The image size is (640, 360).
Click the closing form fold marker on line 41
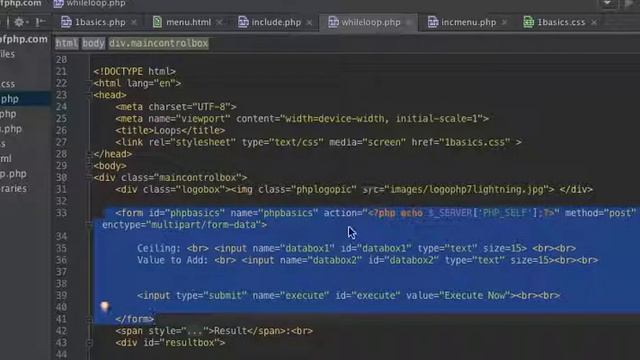click(89, 319)
